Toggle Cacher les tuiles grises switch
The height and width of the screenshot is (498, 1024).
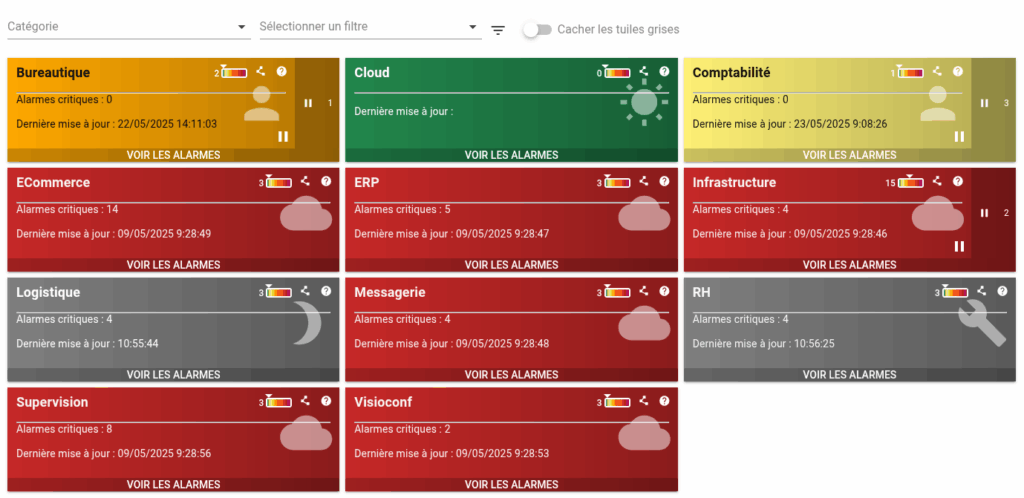pyautogui.click(x=537, y=29)
